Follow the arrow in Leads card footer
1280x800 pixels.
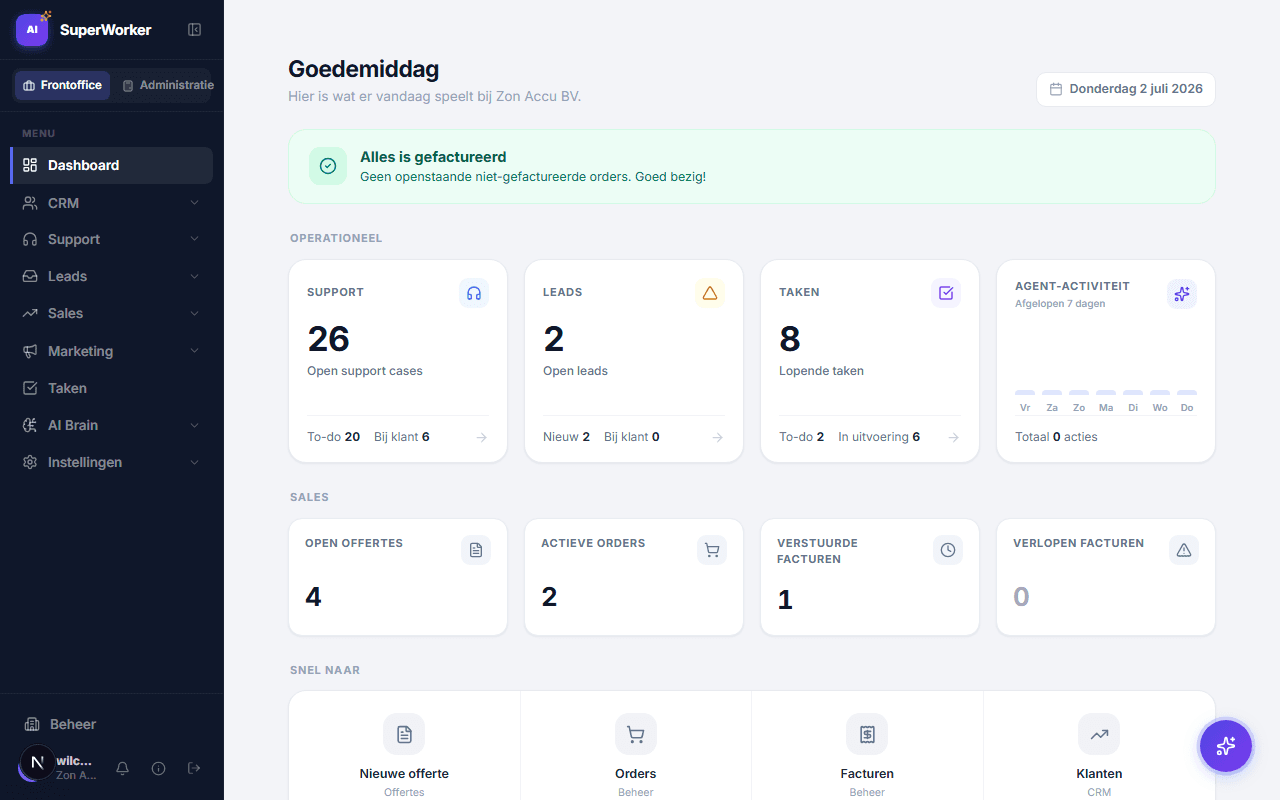pos(717,437)
